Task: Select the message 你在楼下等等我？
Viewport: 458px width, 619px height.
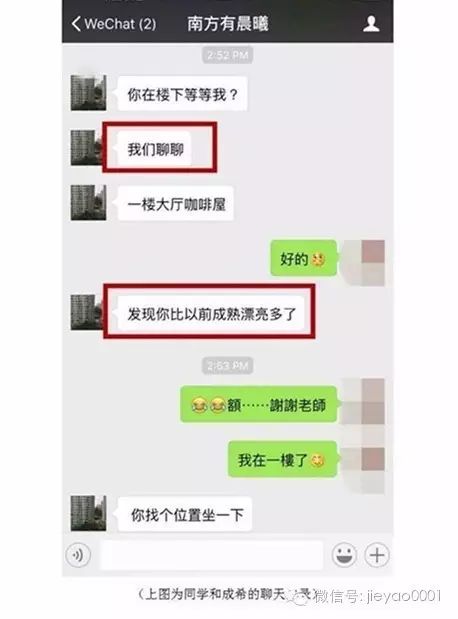Action: click(181, 94)
